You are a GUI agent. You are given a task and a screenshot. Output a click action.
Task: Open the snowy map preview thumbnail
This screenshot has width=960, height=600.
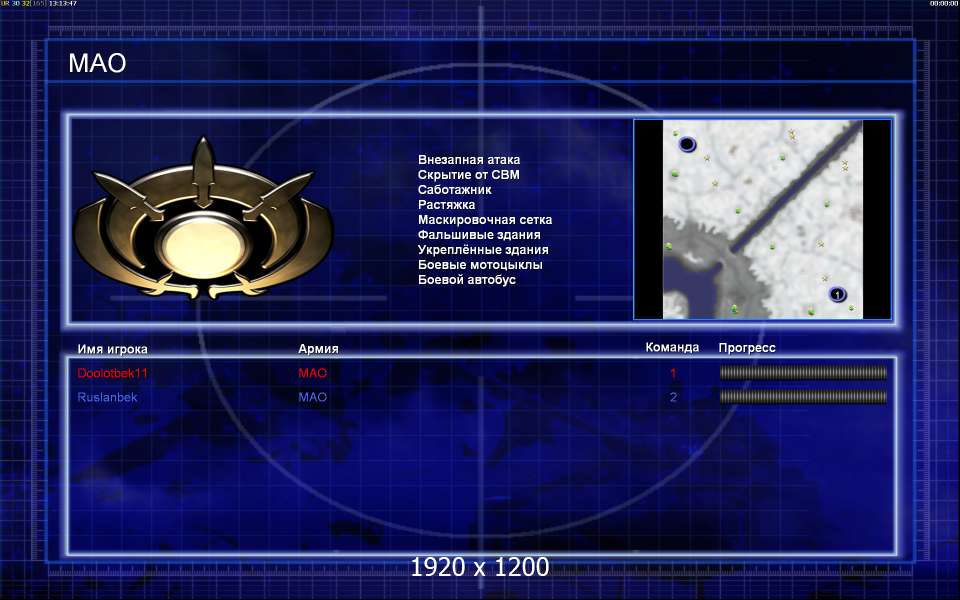coord(762,219)
